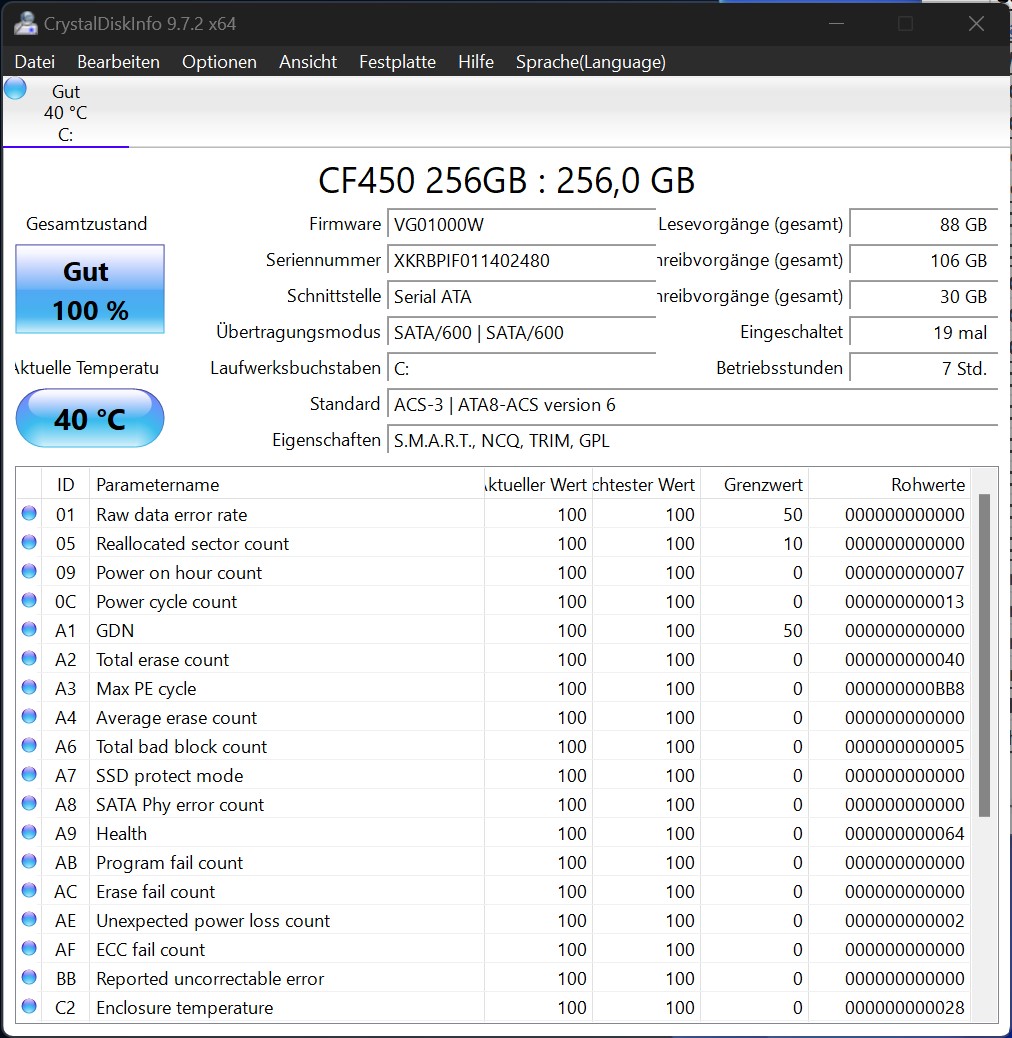Open the Hilfe menu
Image resolution: width=1012 pixels, height=1038 pixels.
tap(476, 62)
